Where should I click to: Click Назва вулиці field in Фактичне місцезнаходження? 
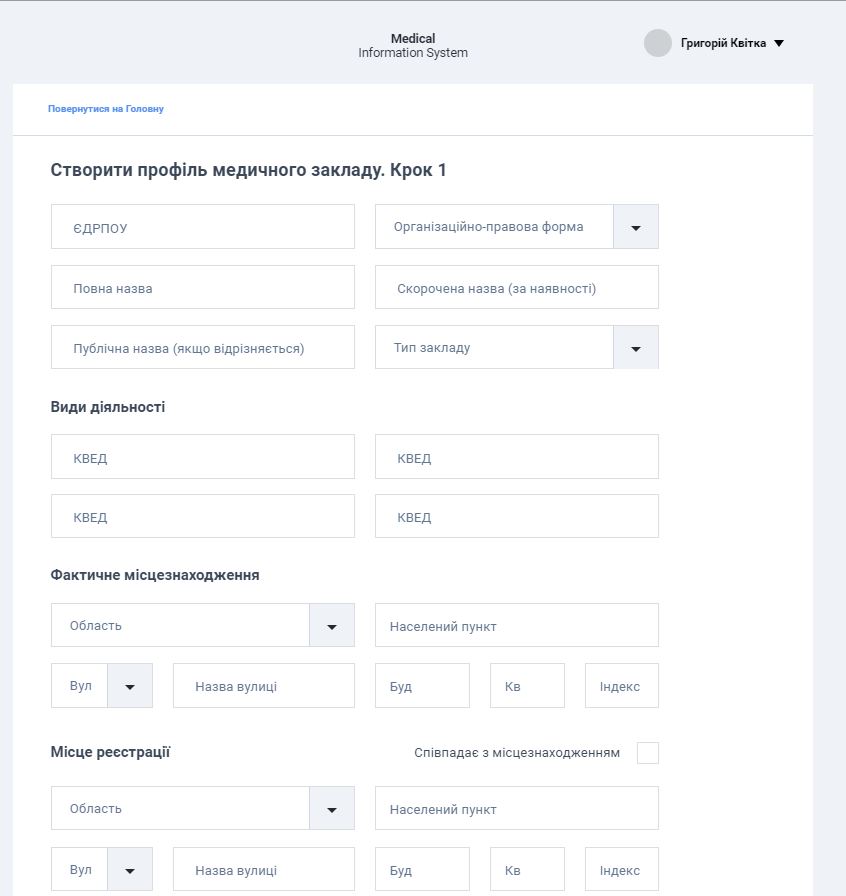(x=264, y=686)
